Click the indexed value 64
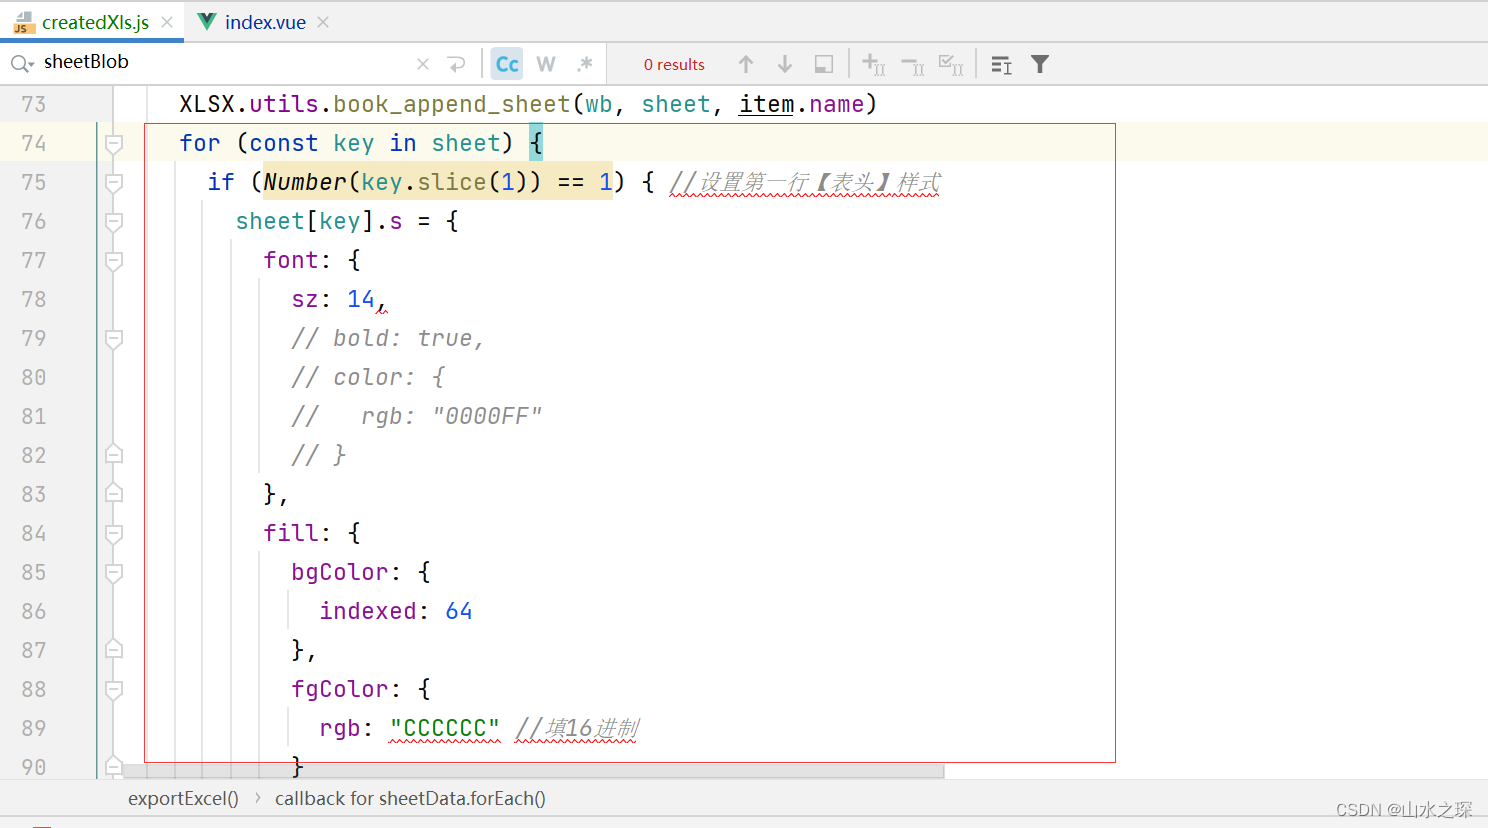The width and height of the screenshot is (1488, 828). pos(459,611)
